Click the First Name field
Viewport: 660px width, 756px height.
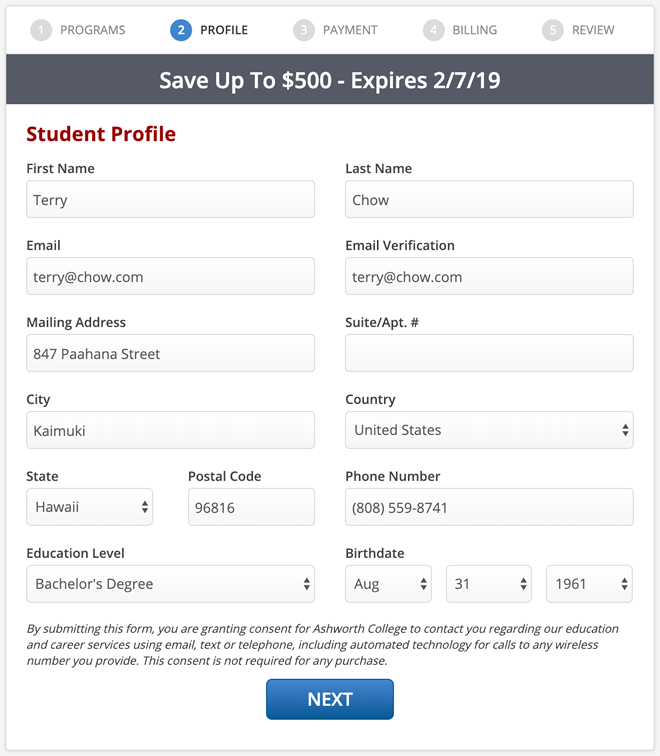170,200
